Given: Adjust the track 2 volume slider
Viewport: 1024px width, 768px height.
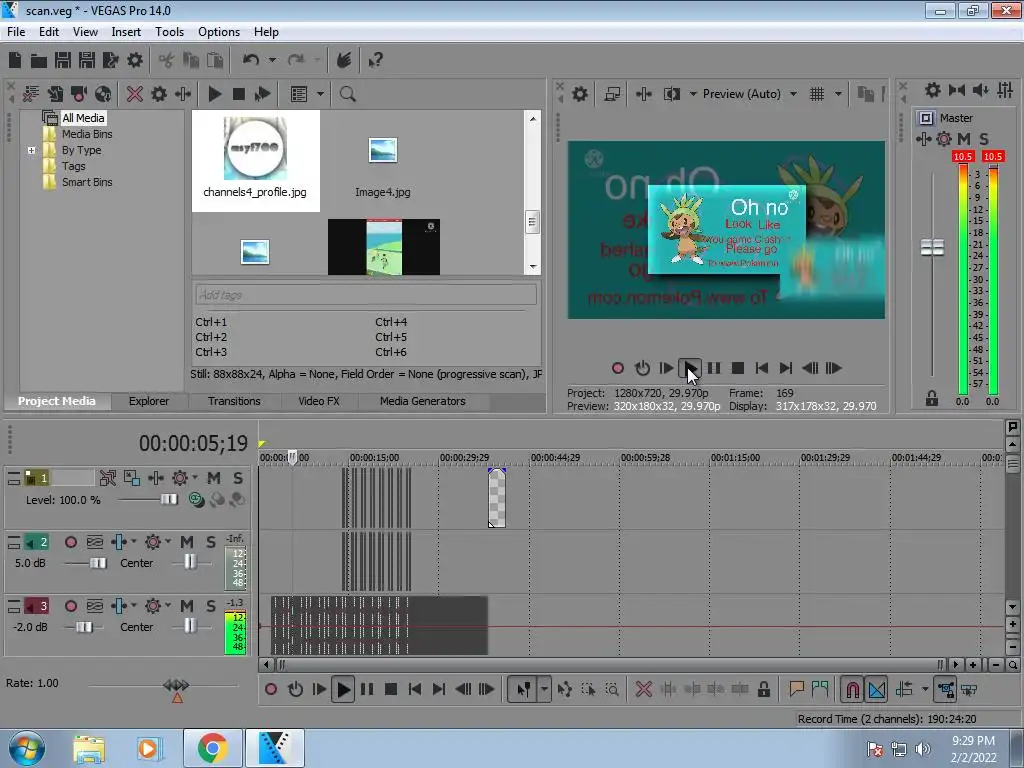Looking at the screenshot, I should point(98,563).
